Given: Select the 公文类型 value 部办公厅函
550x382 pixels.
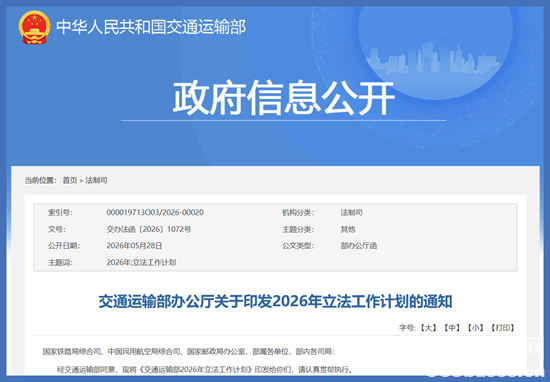Looking at the screenshot, I should [x=358, y=246].
